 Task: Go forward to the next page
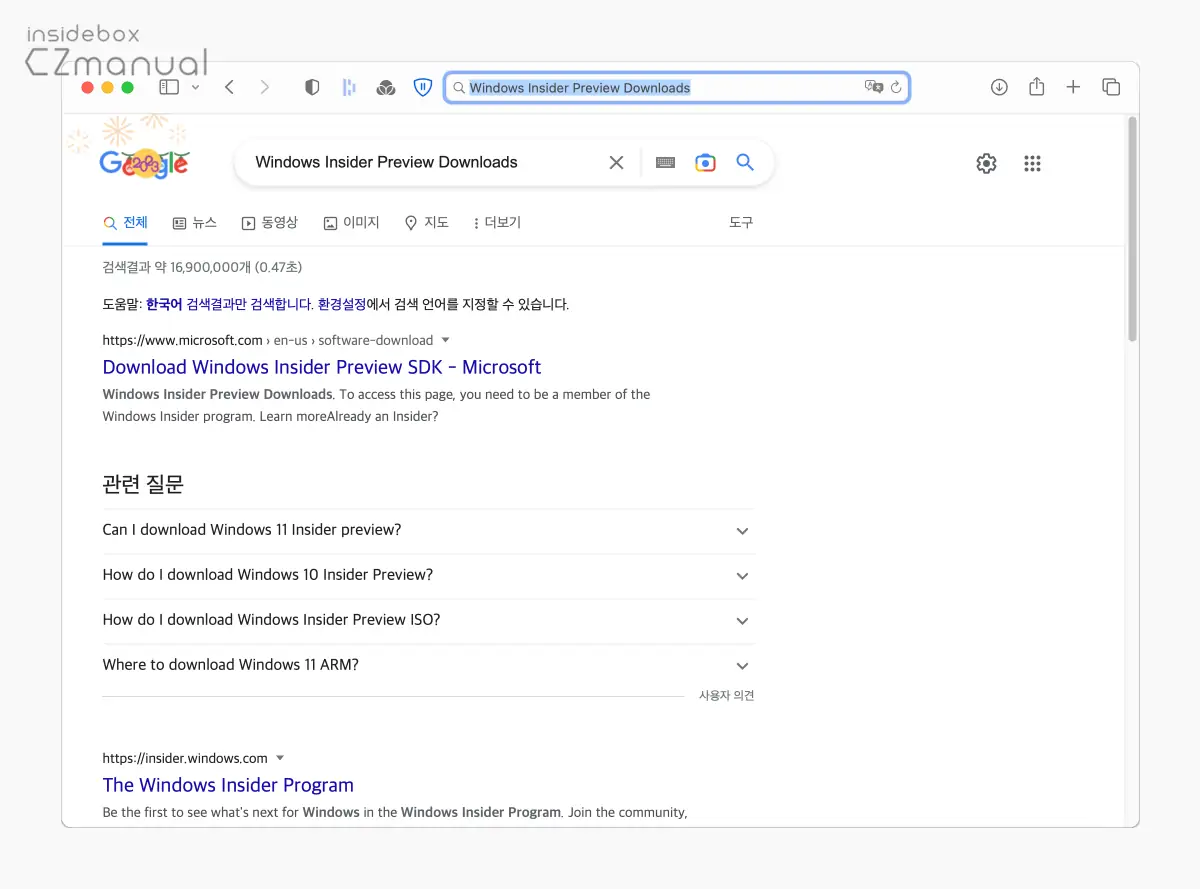264,87
